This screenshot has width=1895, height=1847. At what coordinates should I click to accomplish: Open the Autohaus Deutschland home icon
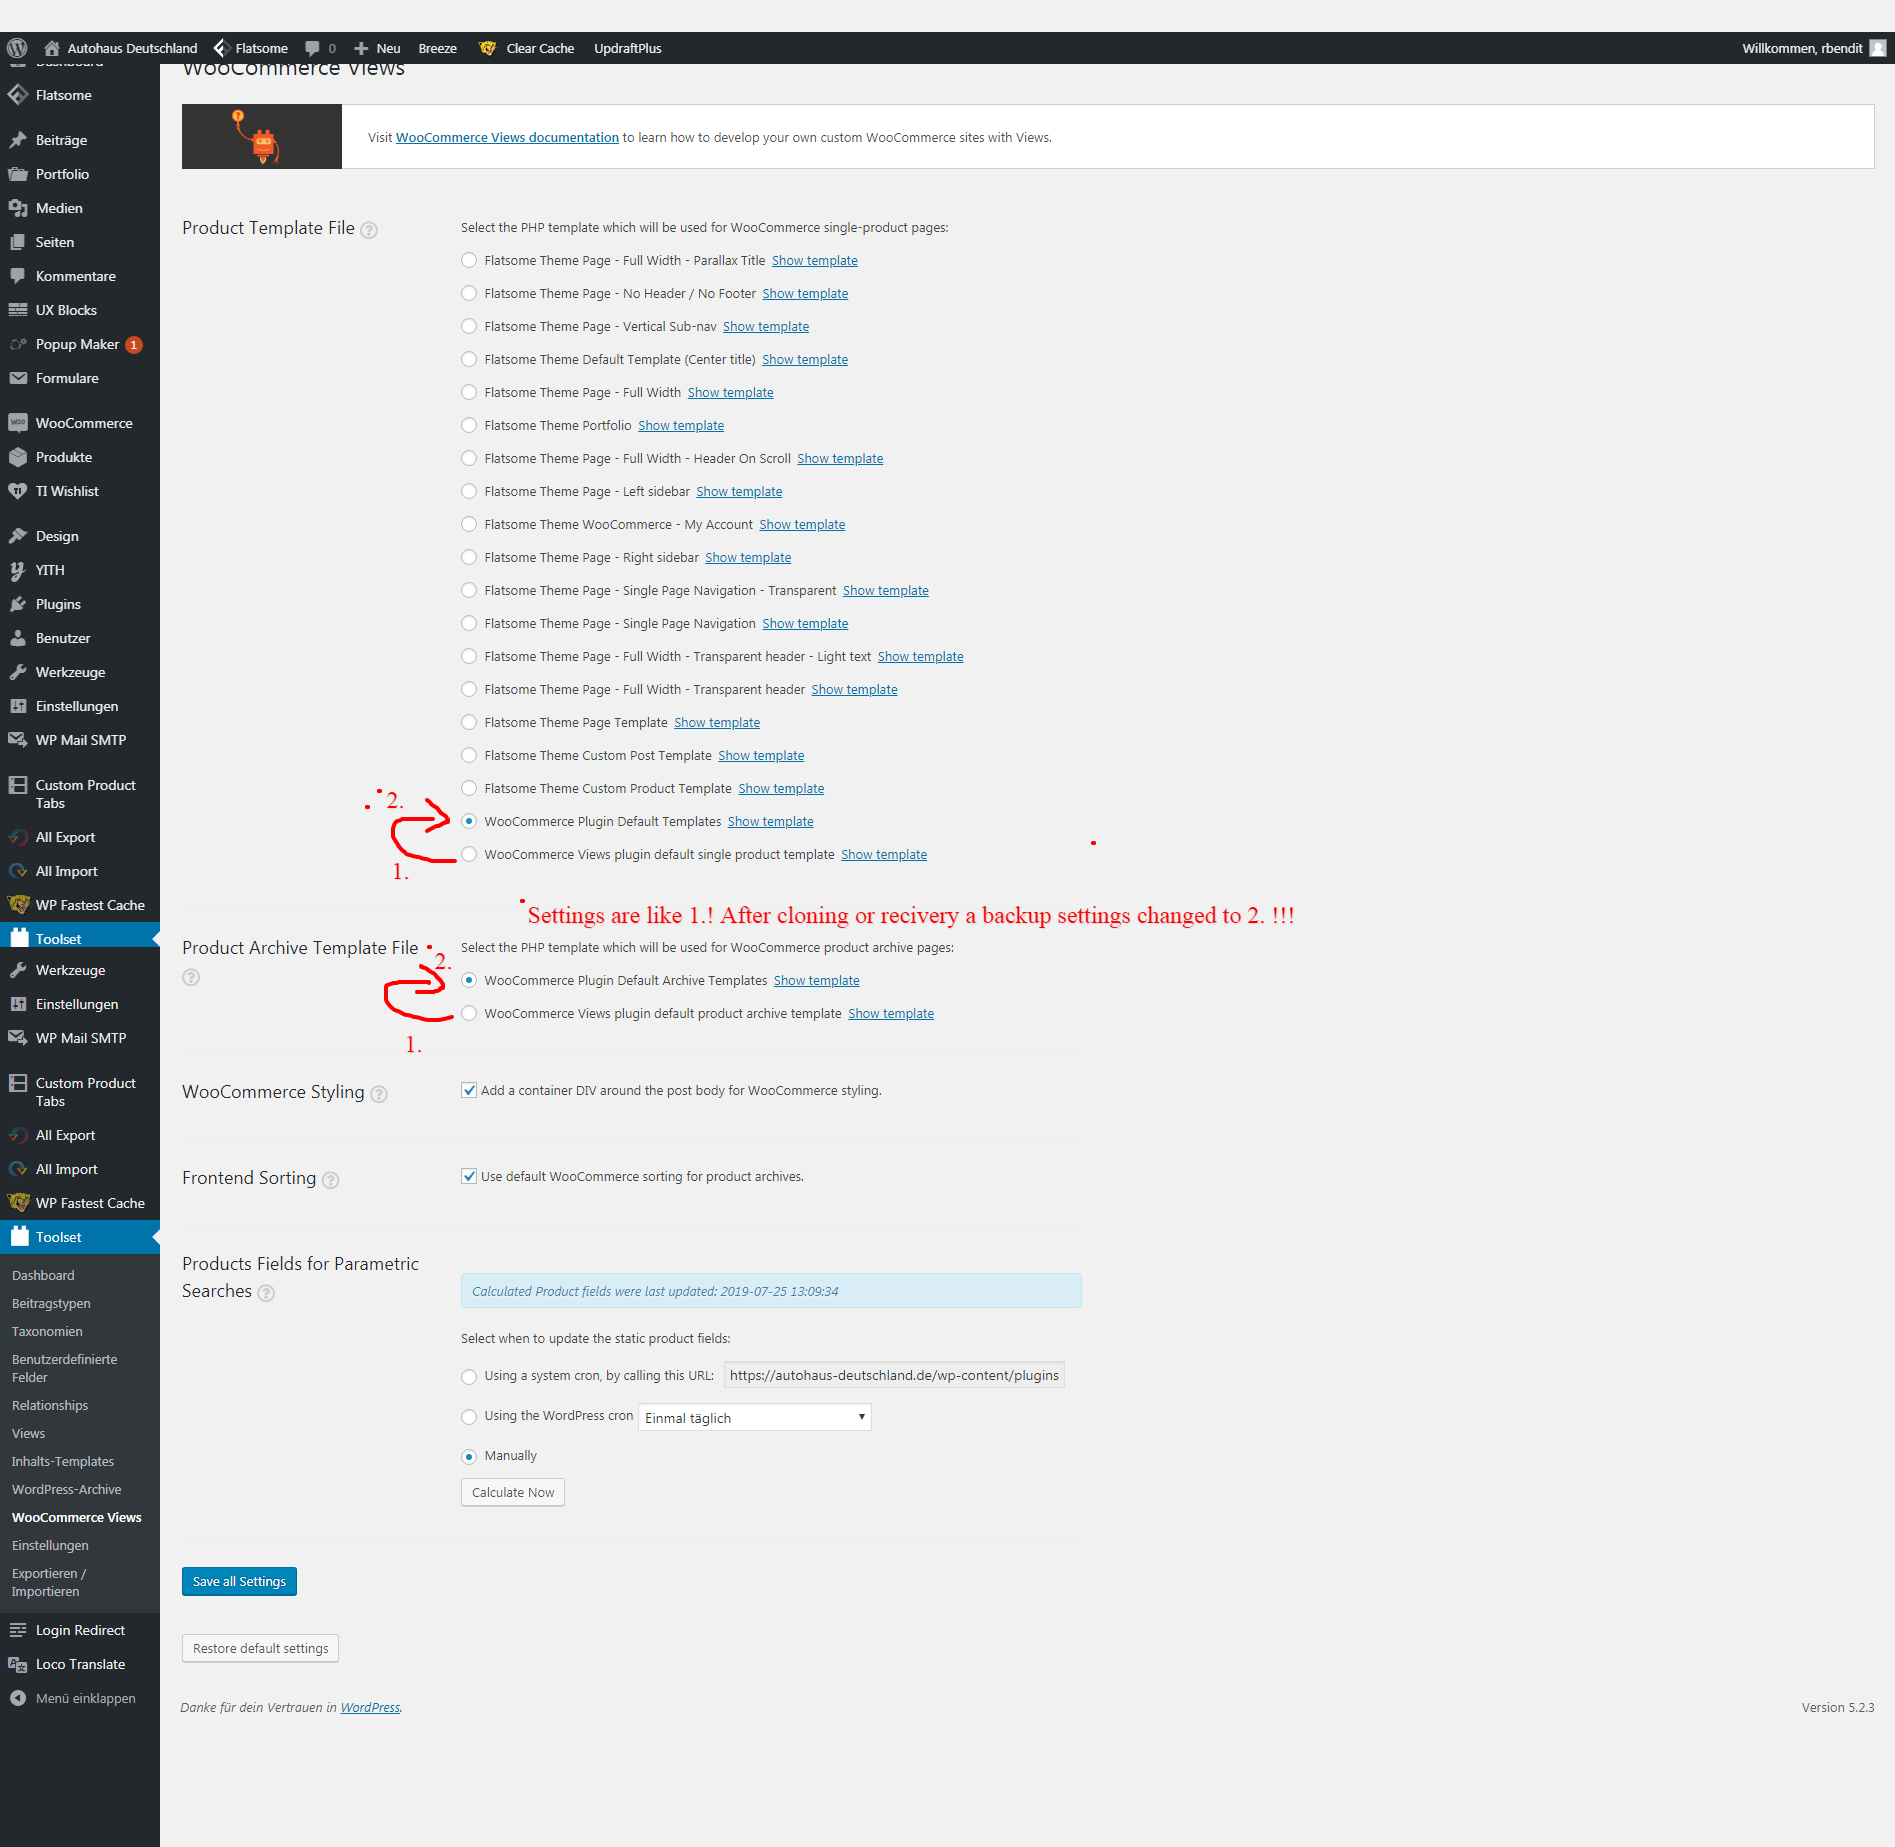tap(51, 48)
